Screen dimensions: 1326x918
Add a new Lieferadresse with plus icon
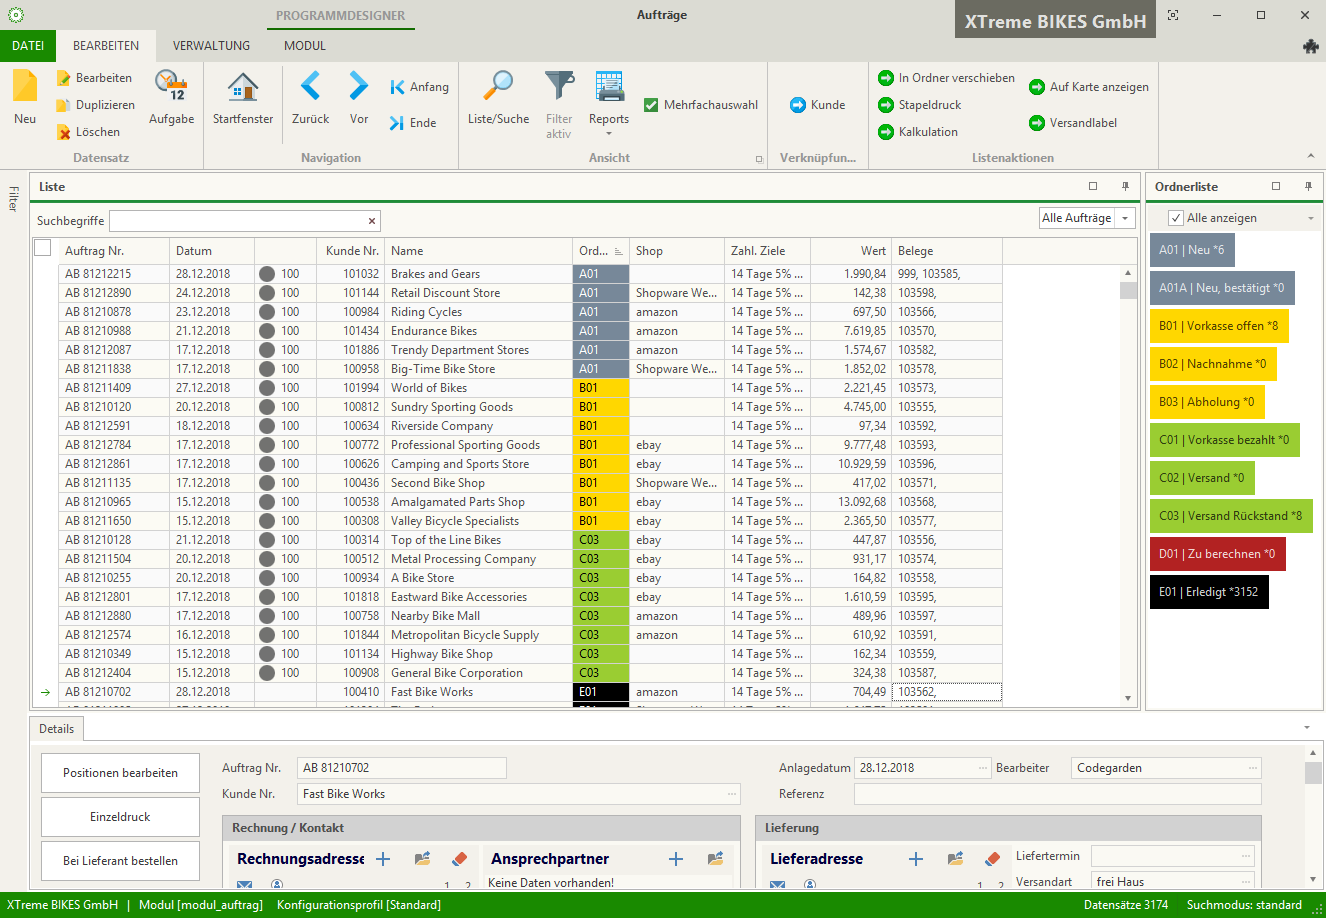pyautogui.click(x=916, y=859)
